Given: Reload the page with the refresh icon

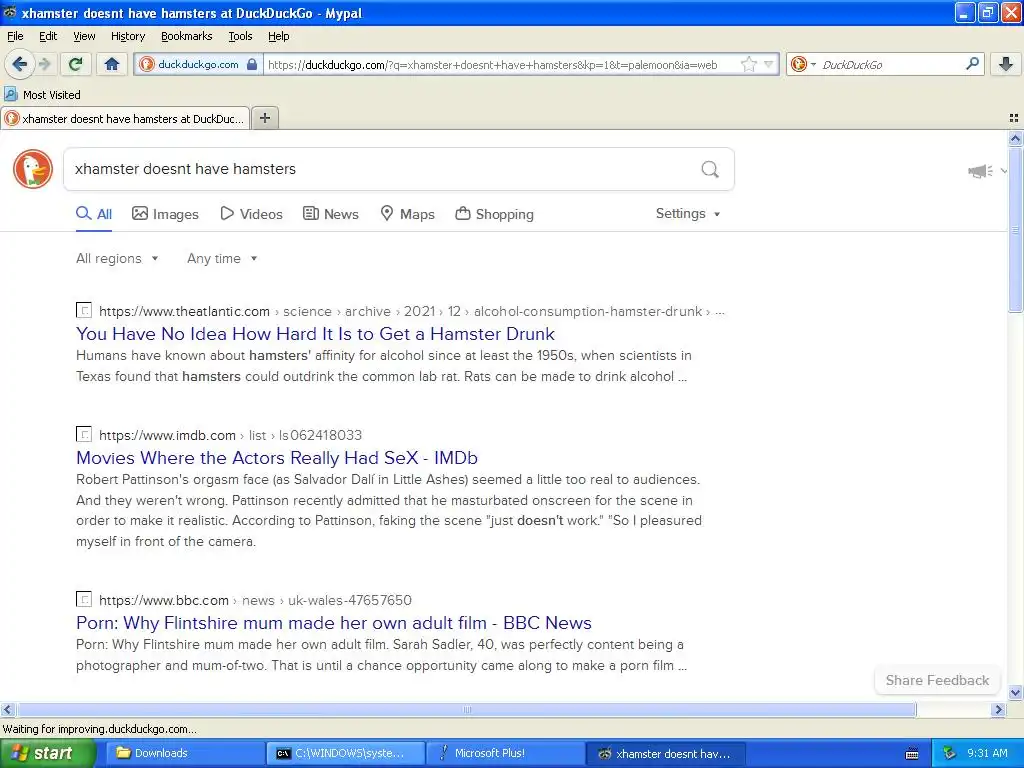Looking at the screenshot, I should coord(76,64).
